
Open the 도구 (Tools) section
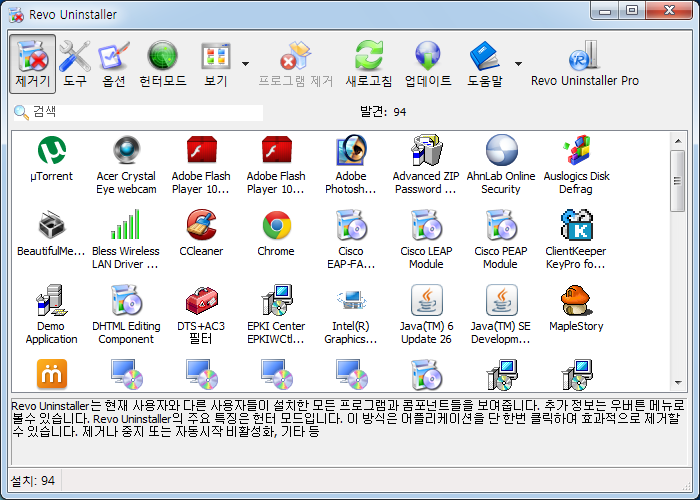(75, 64)
